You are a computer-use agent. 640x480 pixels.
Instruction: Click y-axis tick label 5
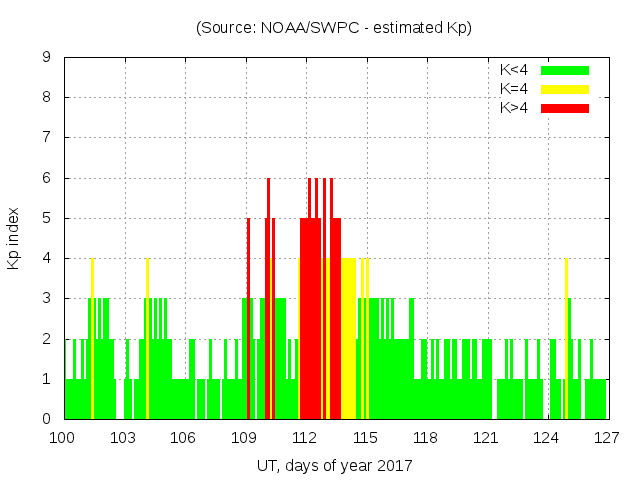tap(47, 218)
